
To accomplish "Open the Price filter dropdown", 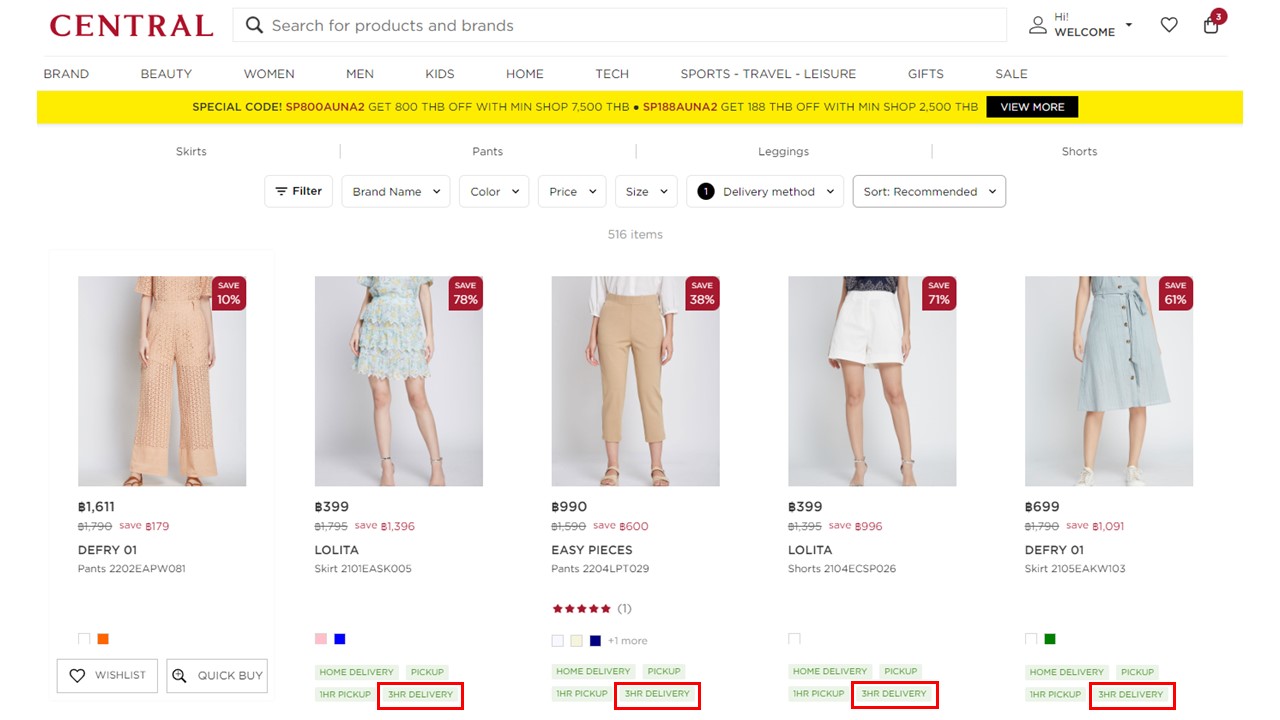I will point(572,192).
